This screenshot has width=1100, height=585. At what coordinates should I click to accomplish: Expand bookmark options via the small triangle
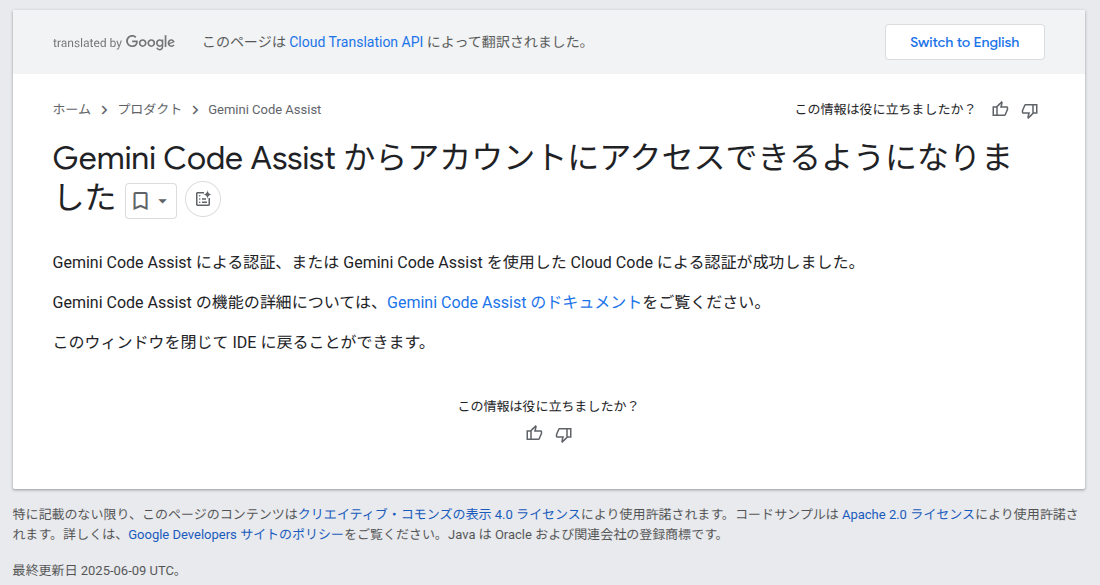tap(160, 200)
